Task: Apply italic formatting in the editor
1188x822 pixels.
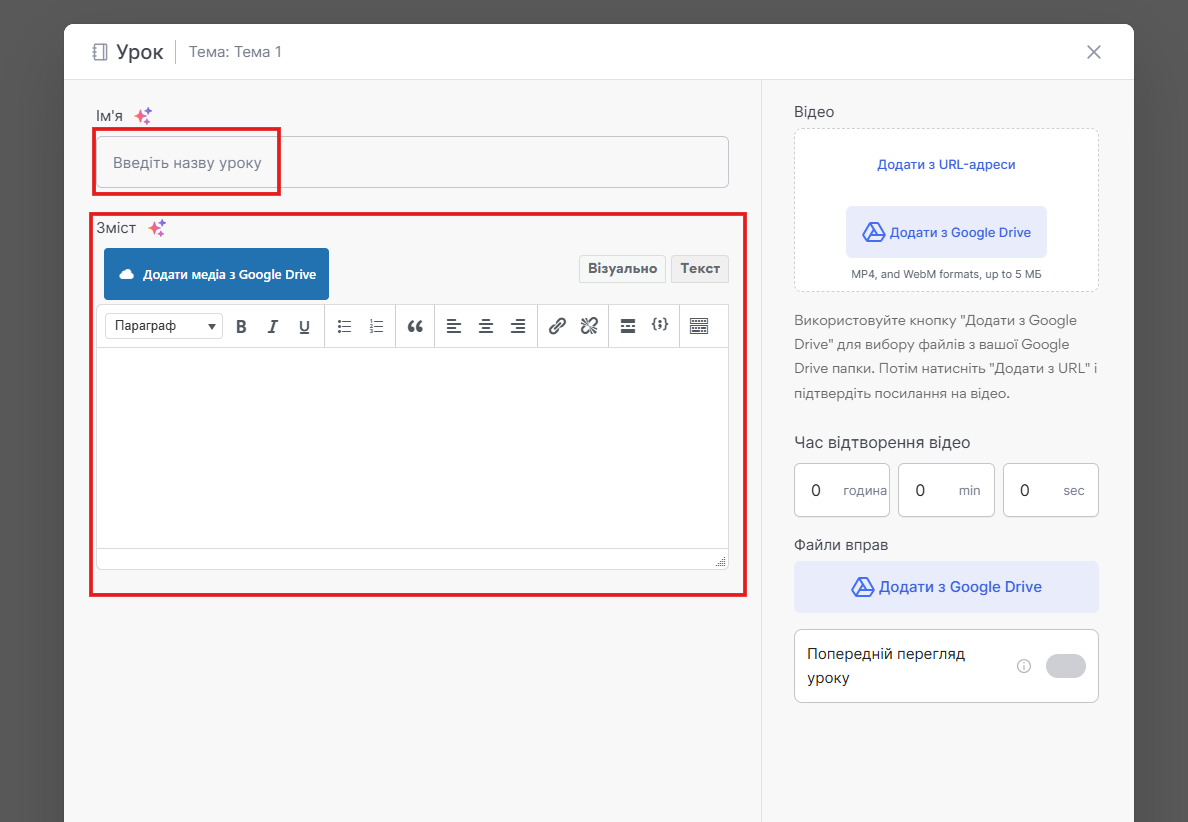Action: [272, 326]
